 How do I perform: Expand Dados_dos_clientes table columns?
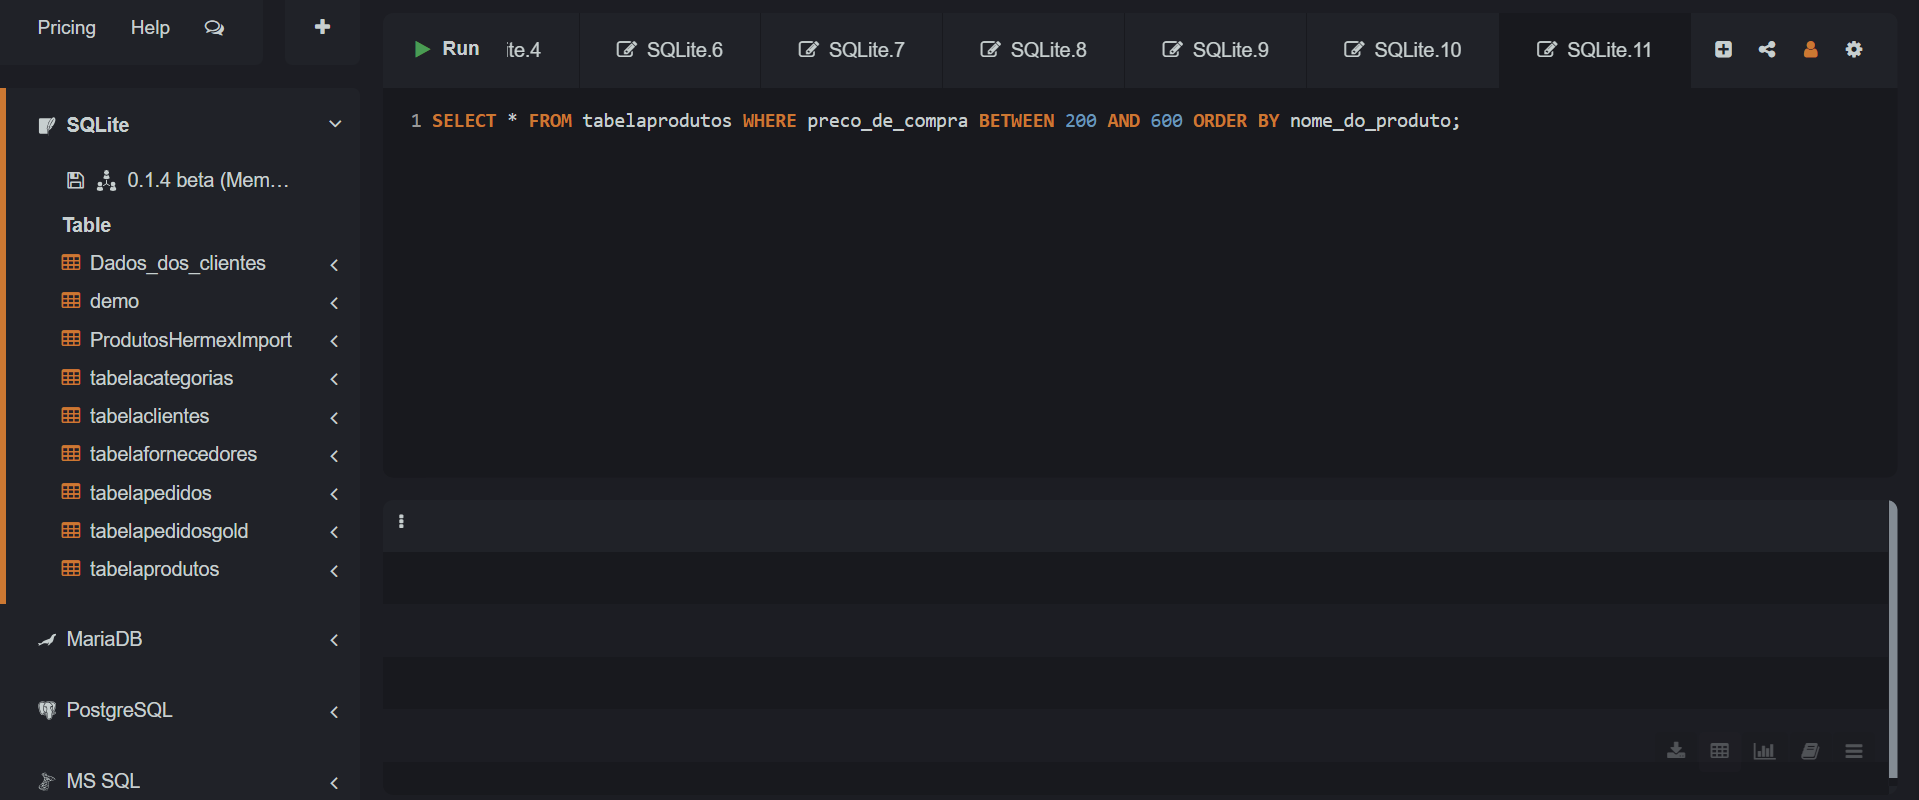pos(334,265)
